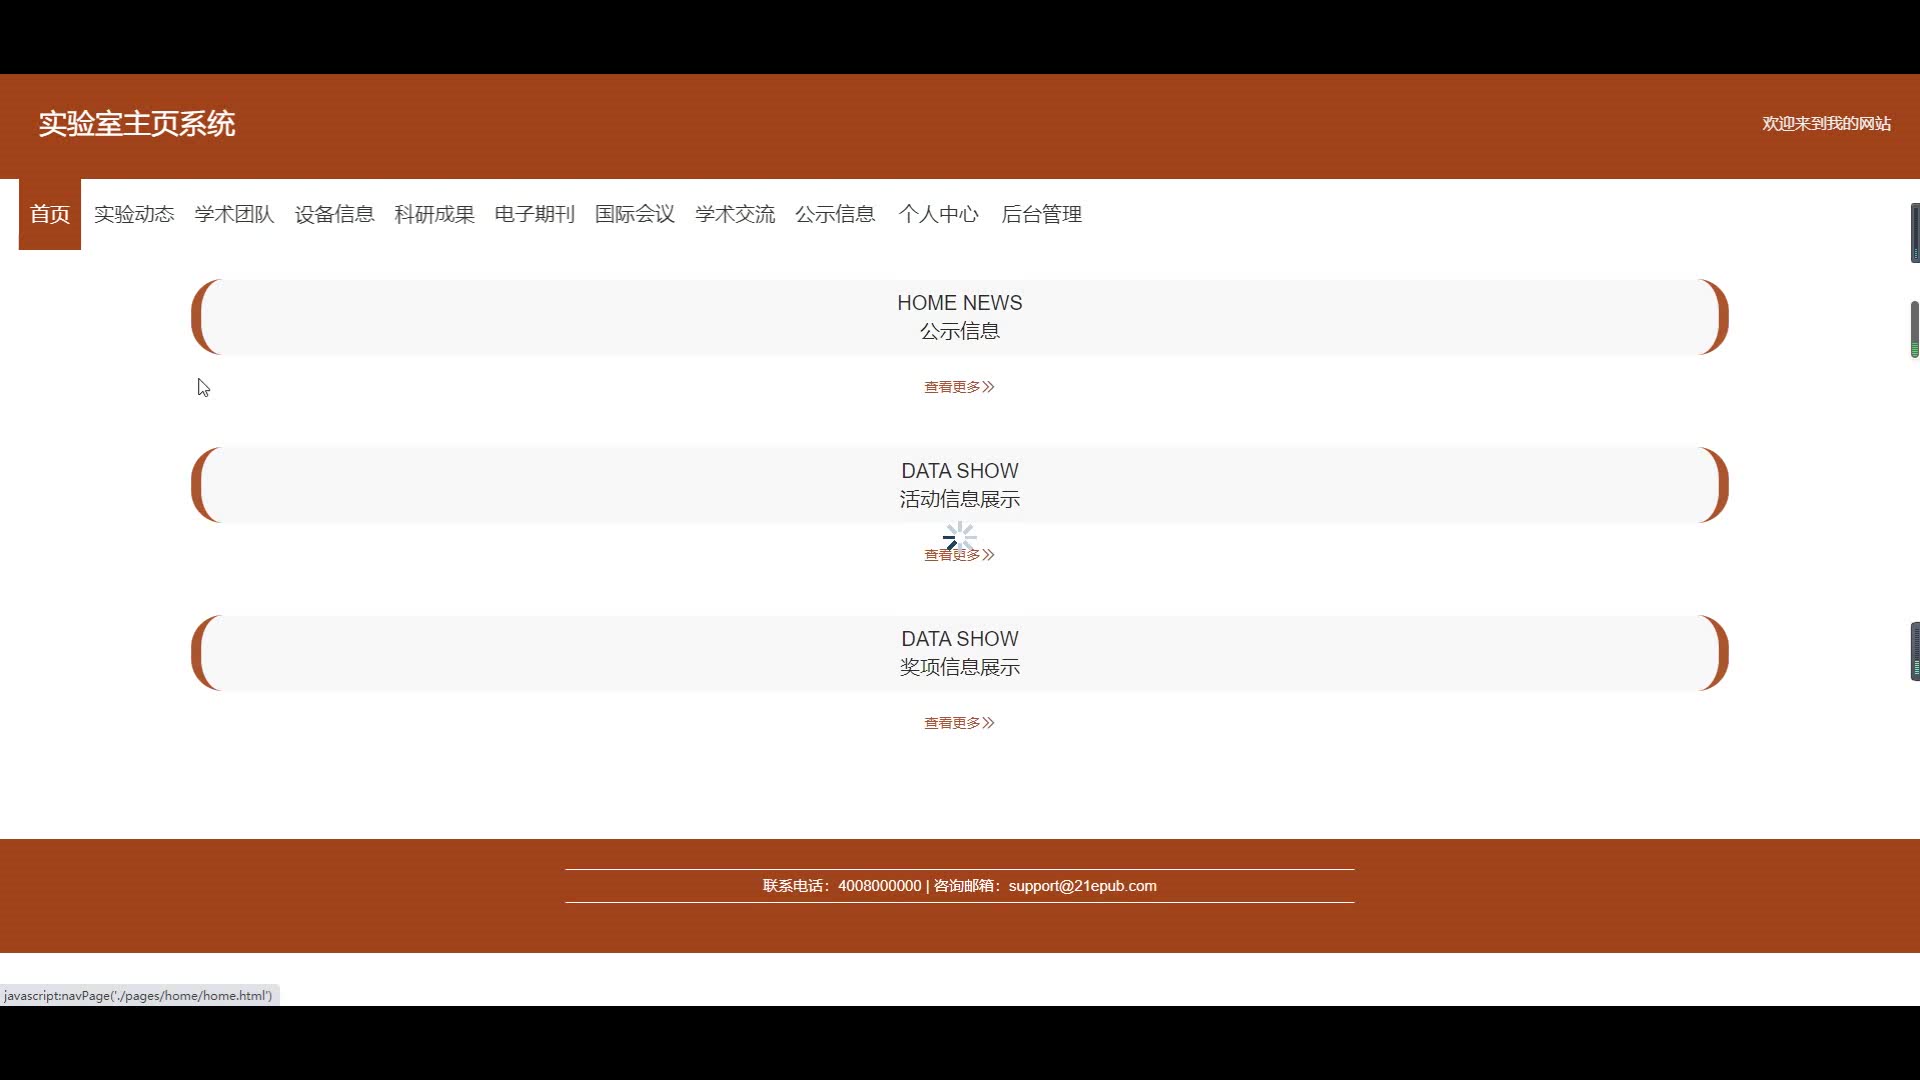Screen dimensions: 1920x1080
Task: Switch to 学术交流 page
Action: point(734,214)
